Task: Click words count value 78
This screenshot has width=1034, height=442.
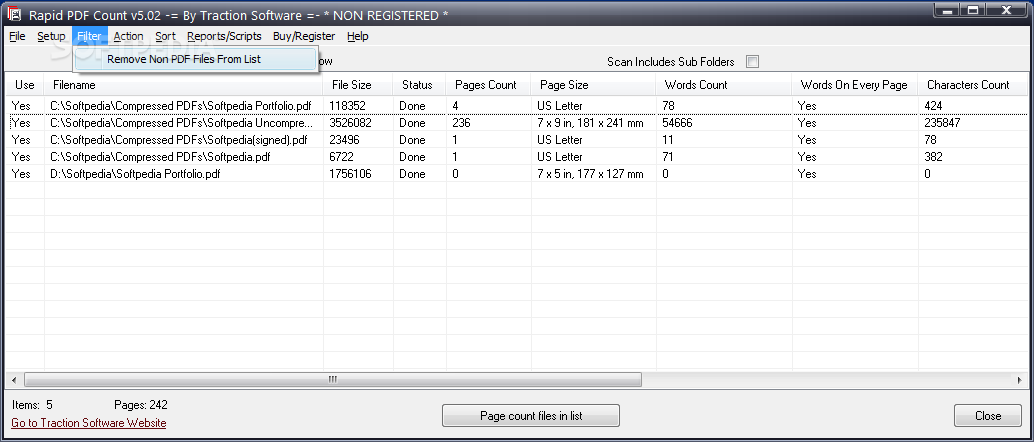Action: [668, 106]
